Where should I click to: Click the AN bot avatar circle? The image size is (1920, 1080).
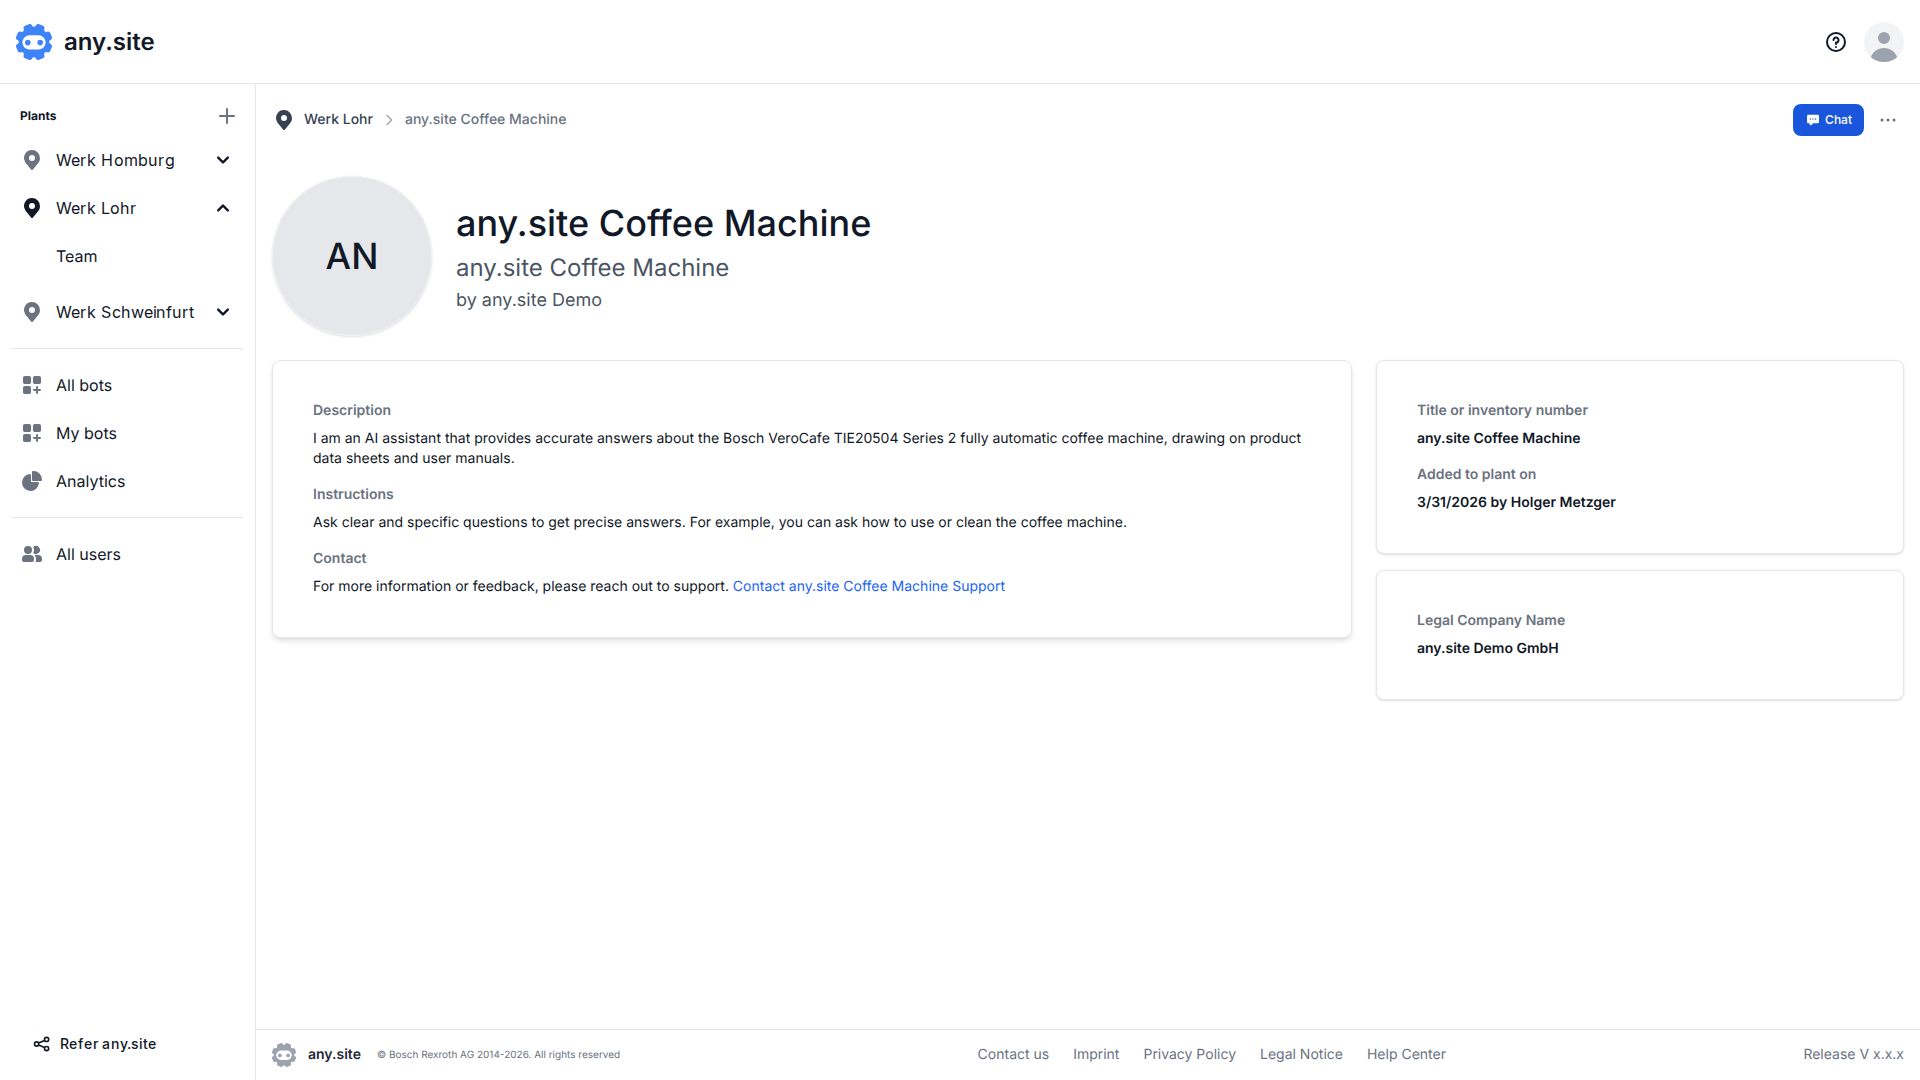coord(352,257)
